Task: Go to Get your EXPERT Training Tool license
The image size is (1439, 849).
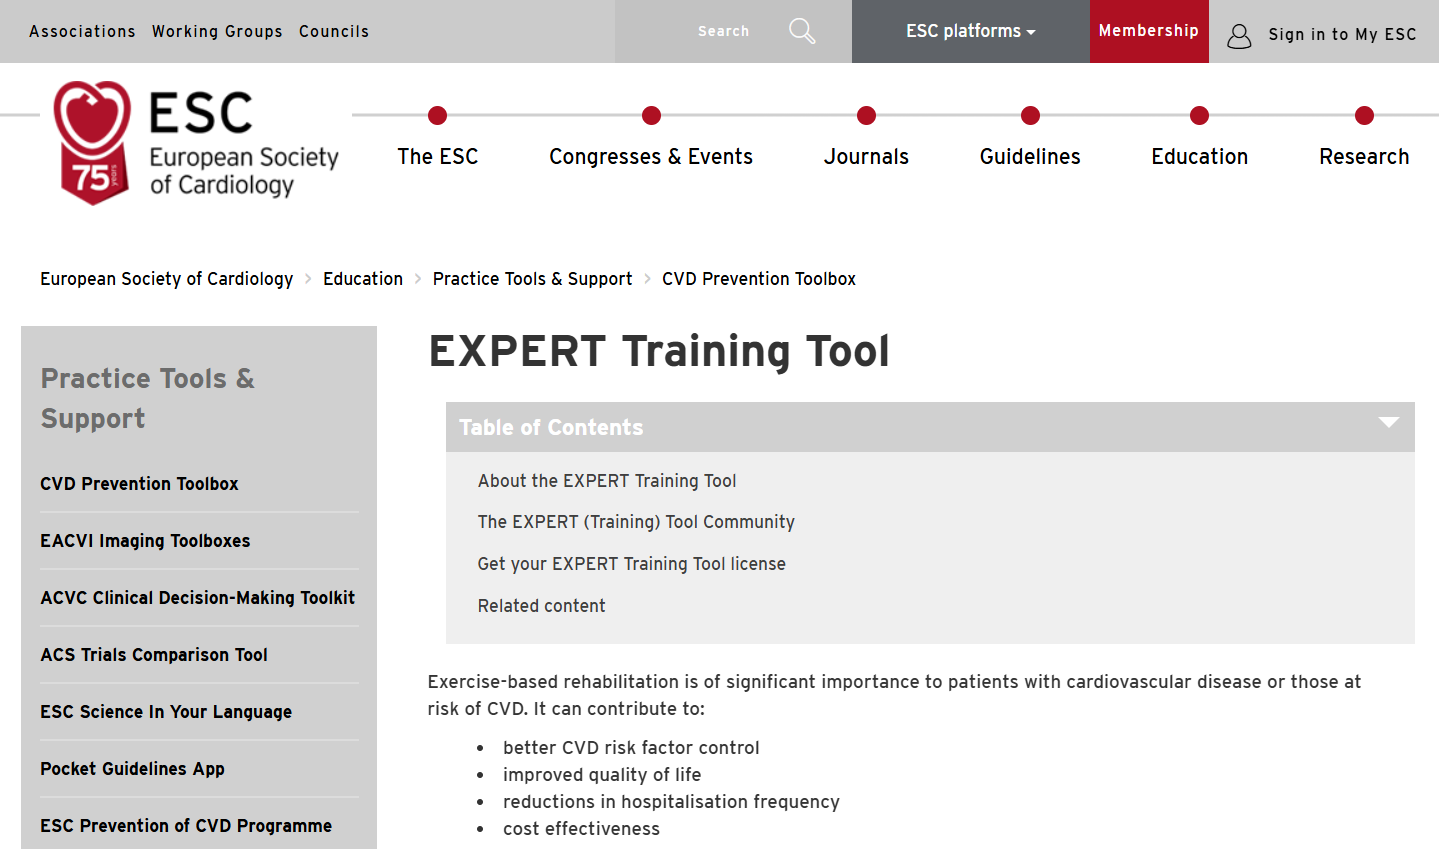Action: (x=631, y=564)
